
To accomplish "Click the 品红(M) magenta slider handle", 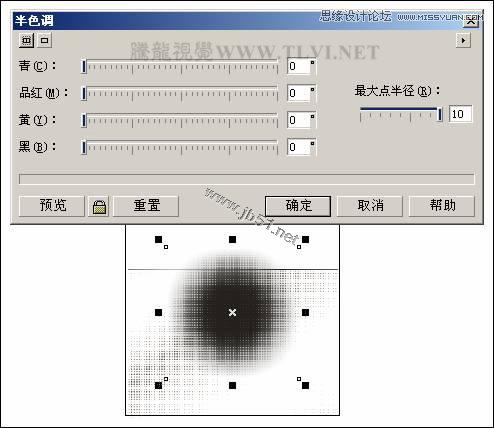I will [84, 94].
